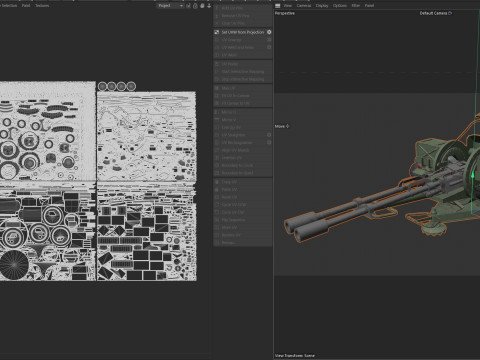Screen dimensions: 480x360
Task: Click the Flip Sequence command
Action: 243,220
